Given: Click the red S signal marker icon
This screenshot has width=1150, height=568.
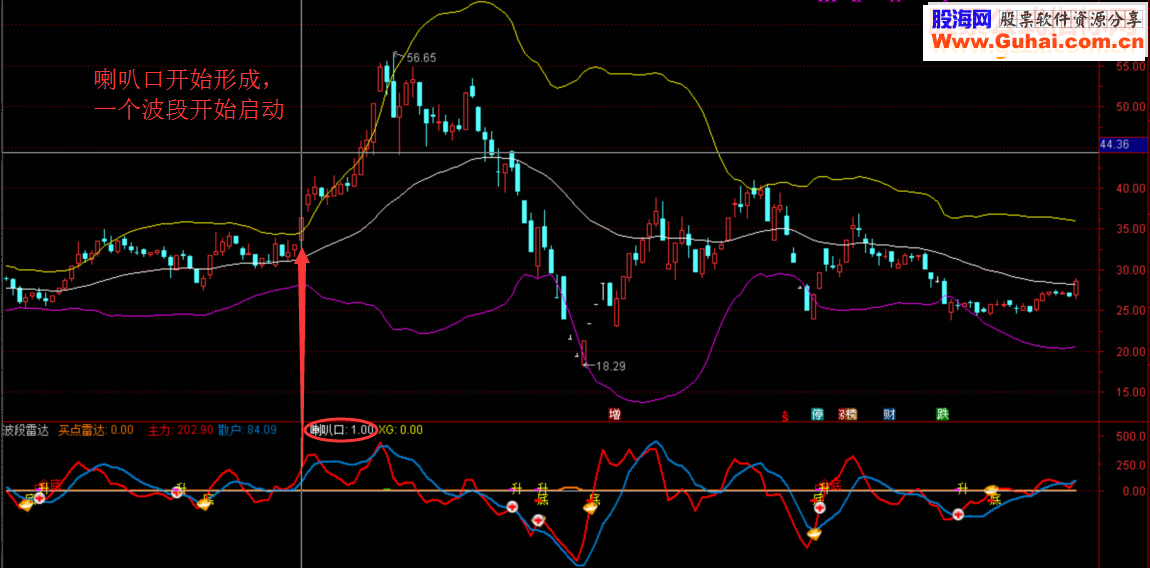Looking at the screenshot, I should point(785,415).
